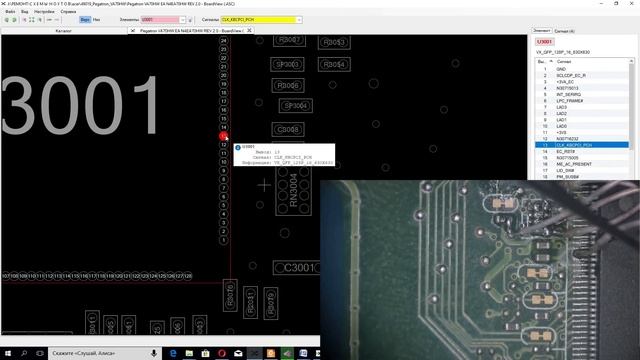Switch board view to Верх side
This screenshot has width=640, height=360.
coord(85,20)
